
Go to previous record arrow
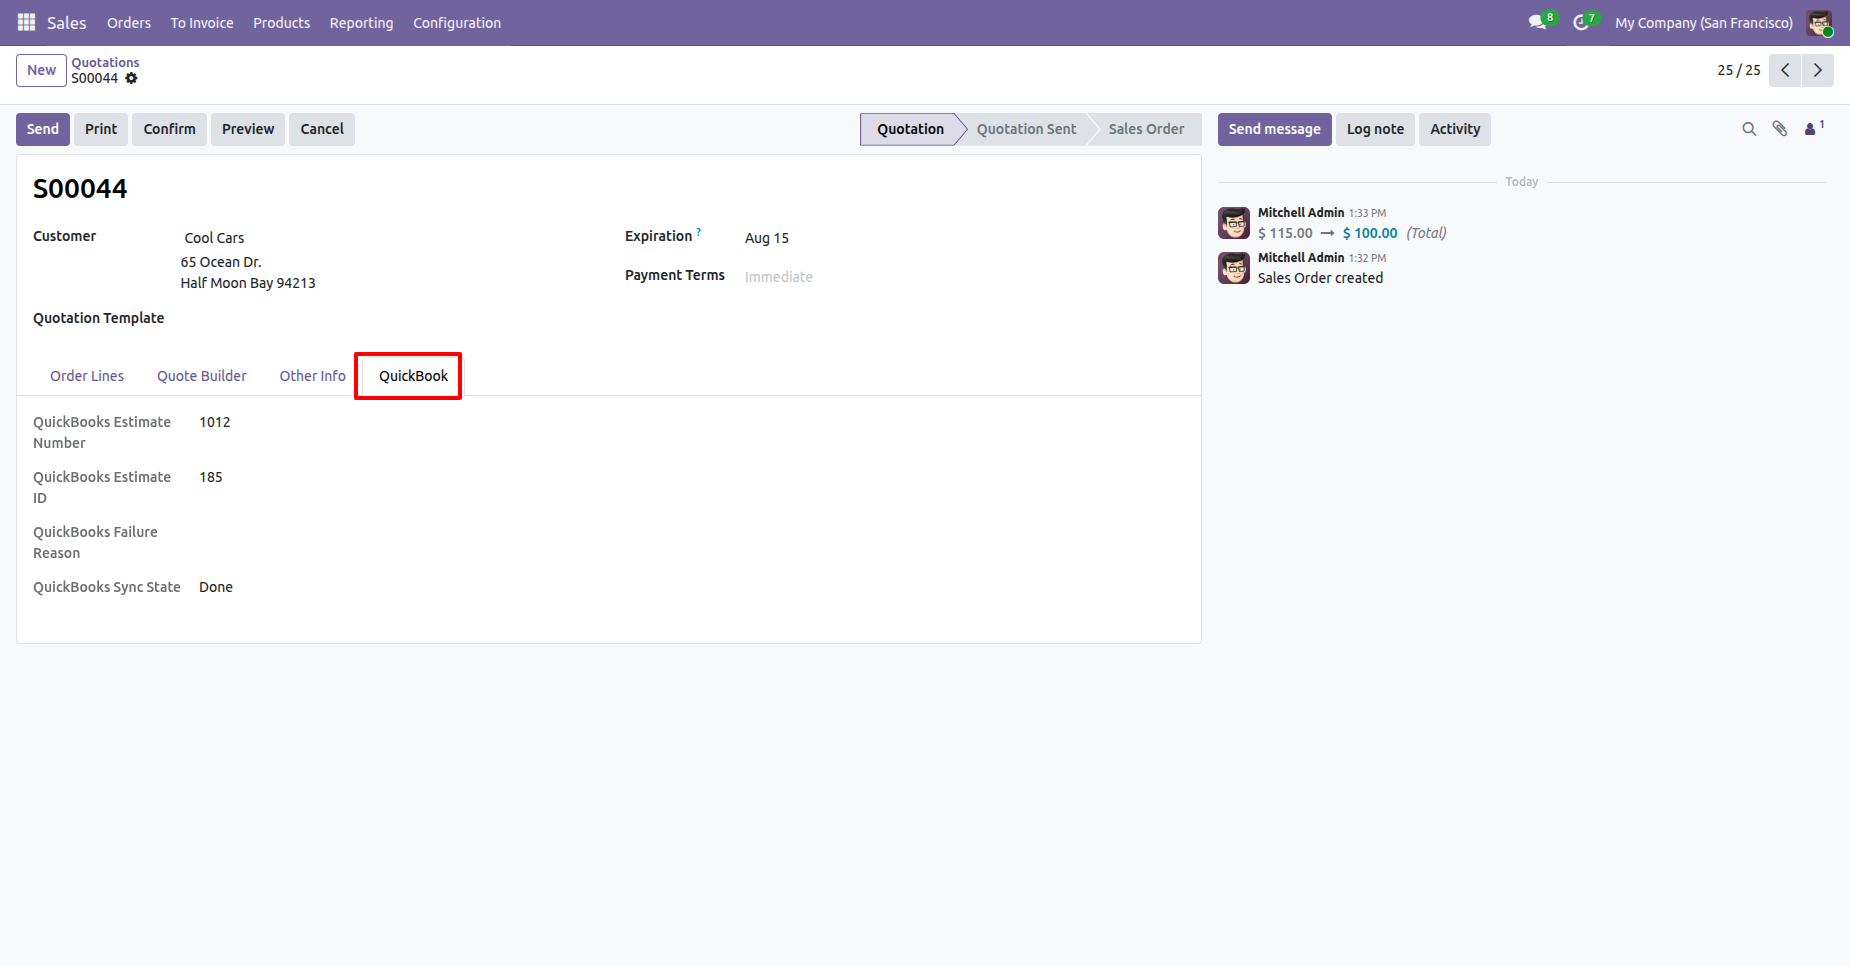1785,70
